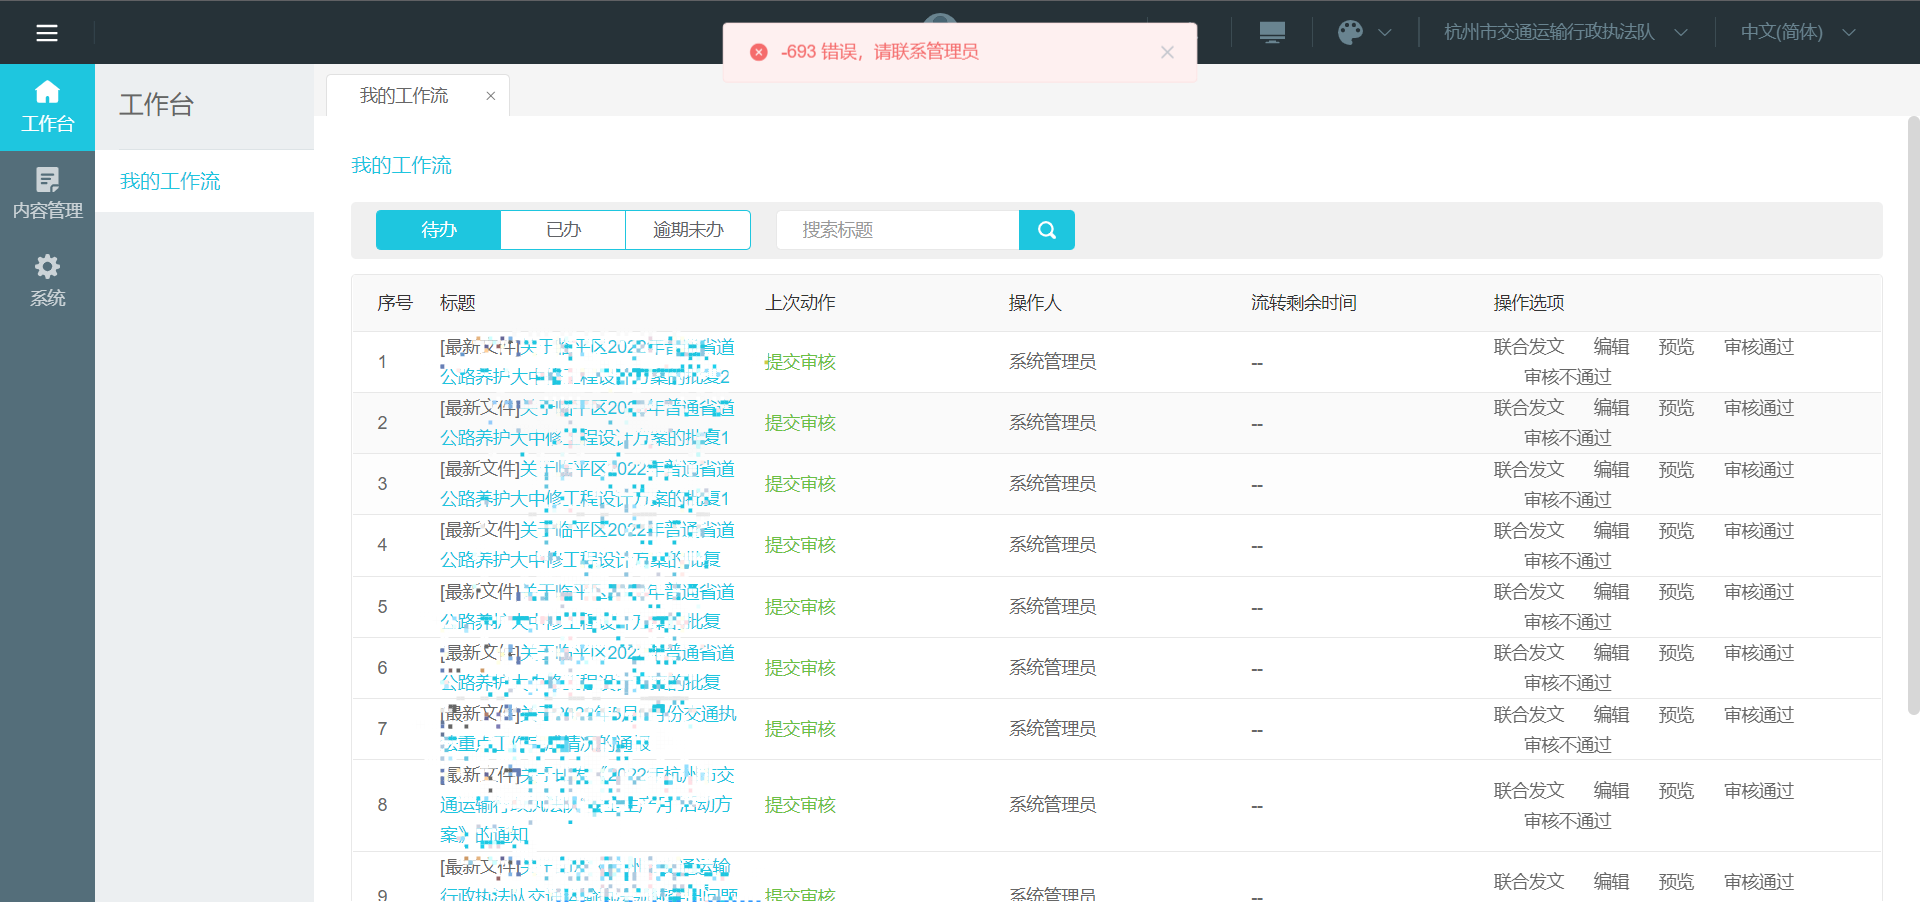Switch to the 已办 filter
This screenshot has height=902, width=1920.
[x=563, y=230]
